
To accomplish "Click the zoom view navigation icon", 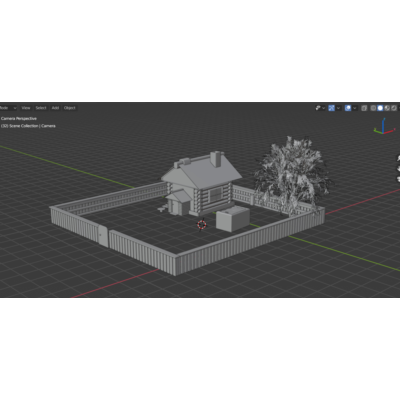I will [x=398, y=158].
